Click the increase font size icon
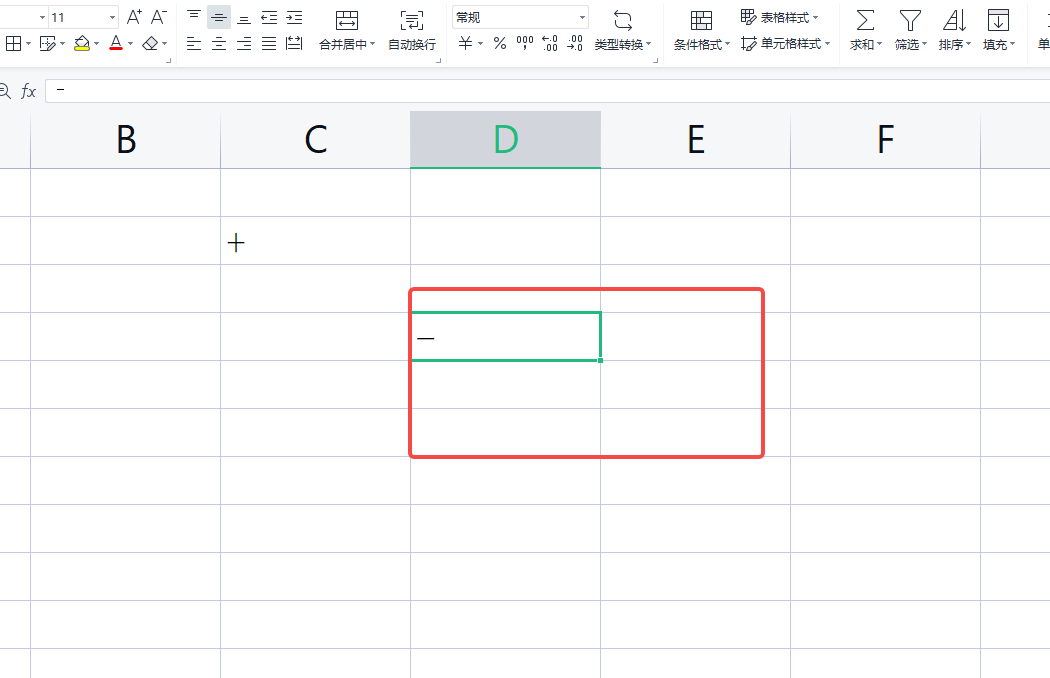 (x=134, y=17)
